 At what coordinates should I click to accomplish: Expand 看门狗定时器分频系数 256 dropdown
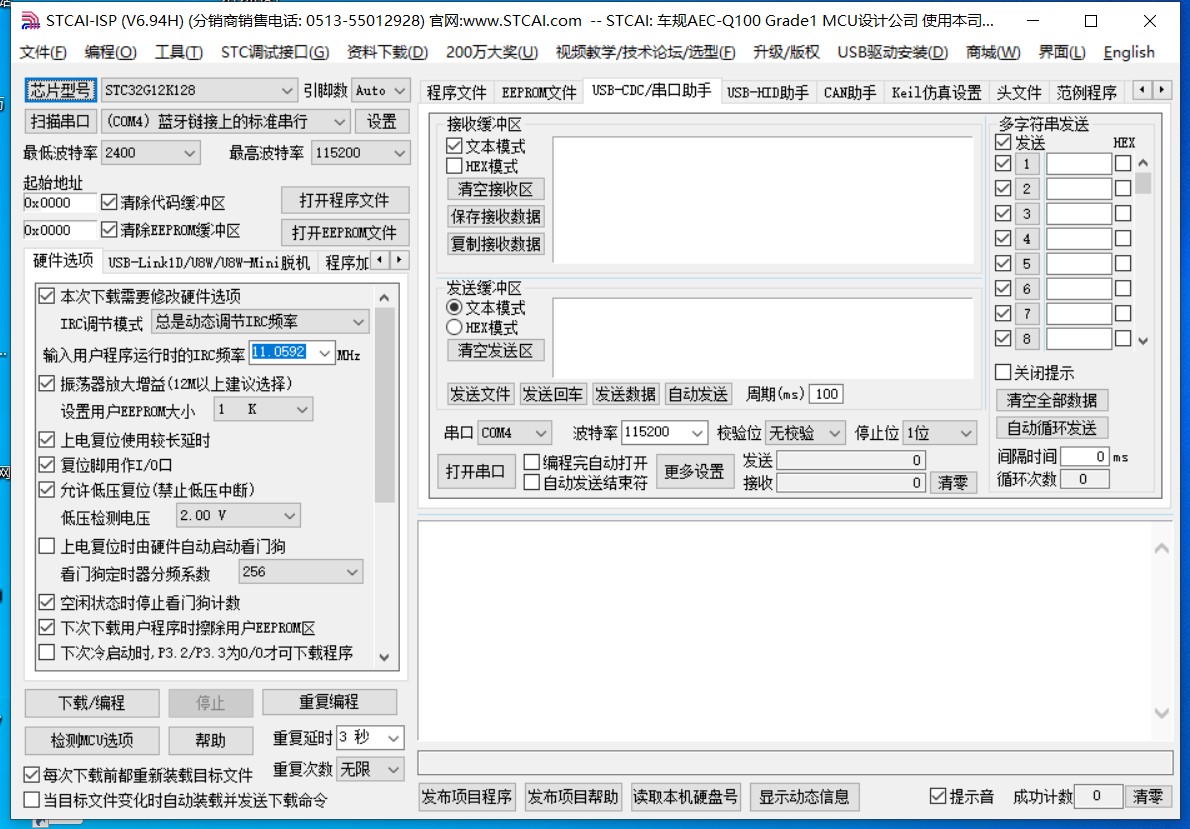tap(301, 572)
